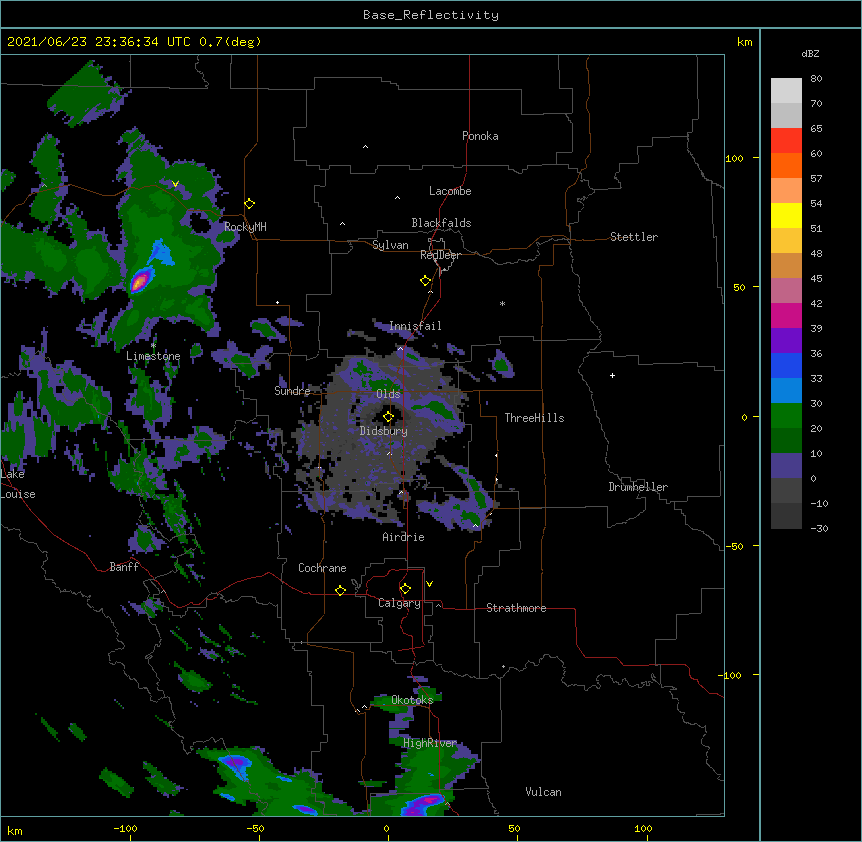Select the dBZ legend heading

click(810, 53)
